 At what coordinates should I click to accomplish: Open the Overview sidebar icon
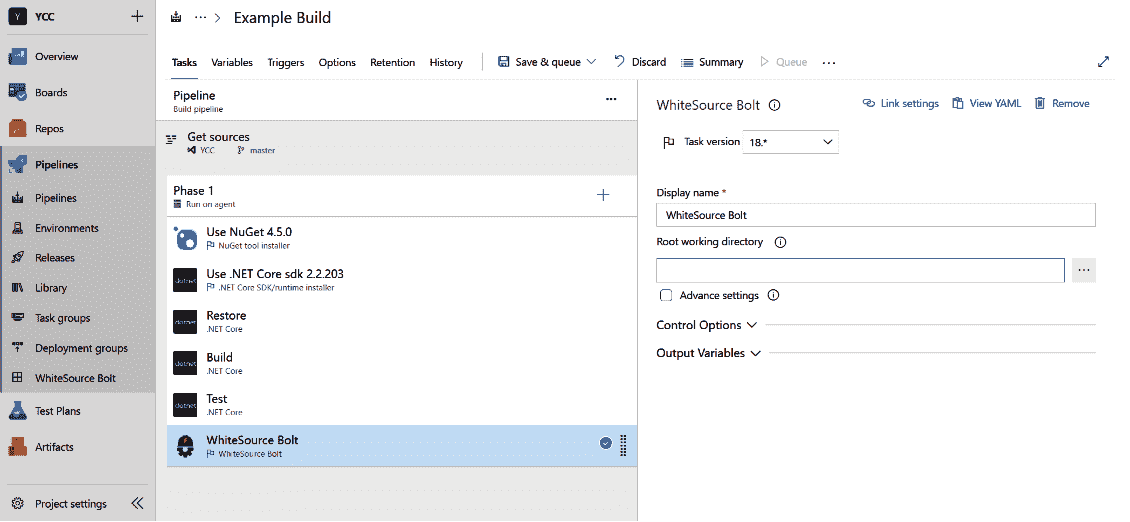(17, 57)
